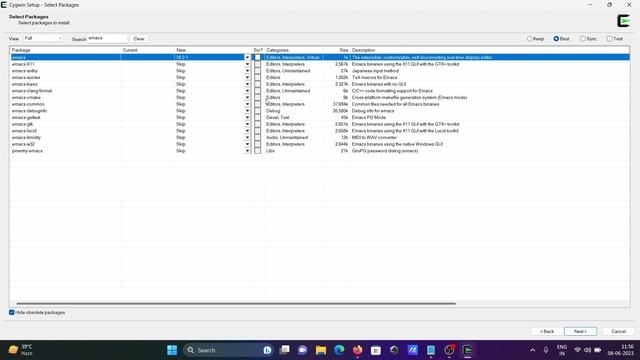Open Skip dropdown for emacs-X11
The width and height of the screenshot is (640, 360).
[x=247, y=64]
